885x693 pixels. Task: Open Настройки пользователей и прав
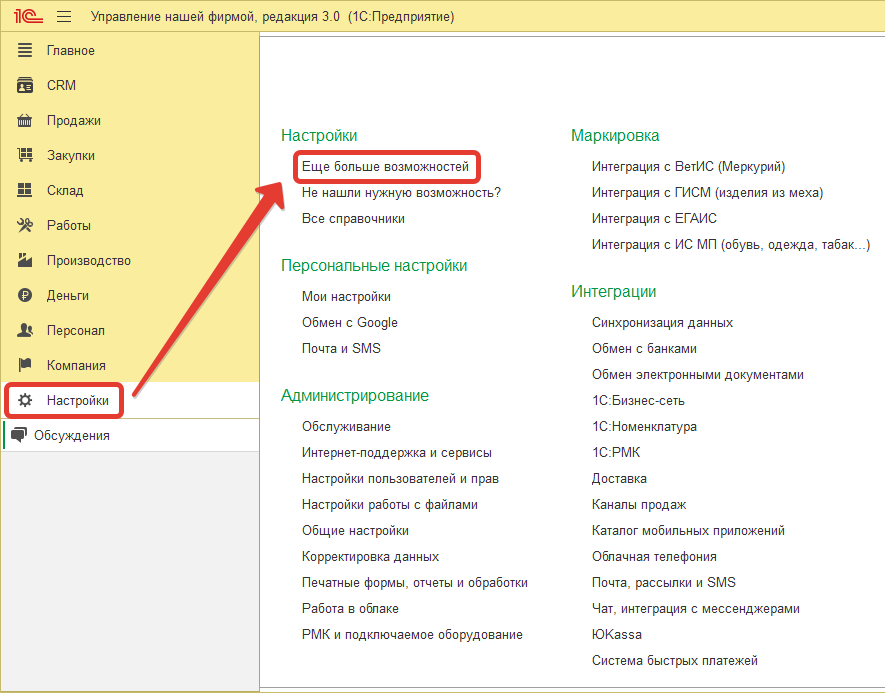[400, 478]
